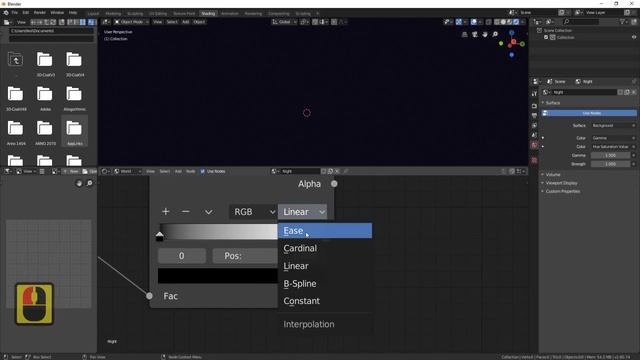Screen dimensions: 640x360
Task: Toggle camera view gizmo icon
Action: click(x=475, y=35)
